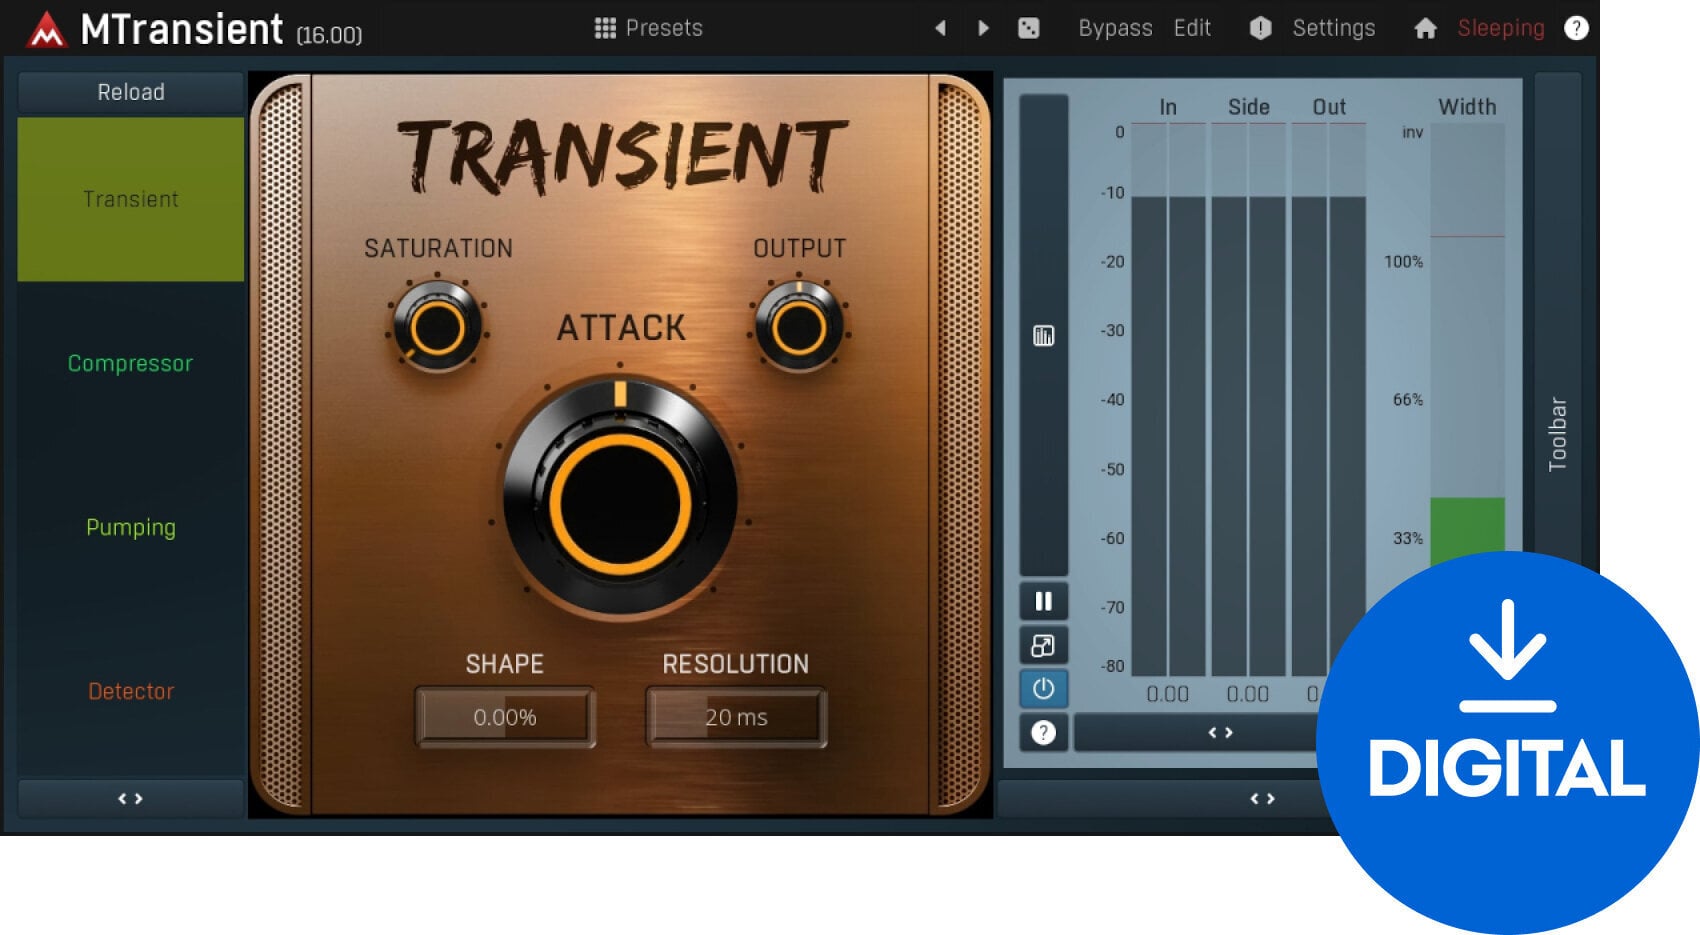This screenshot has height=935, width=1700.
Task: Navigate to previous preset with the left arrow
Action: click(941, 27)
